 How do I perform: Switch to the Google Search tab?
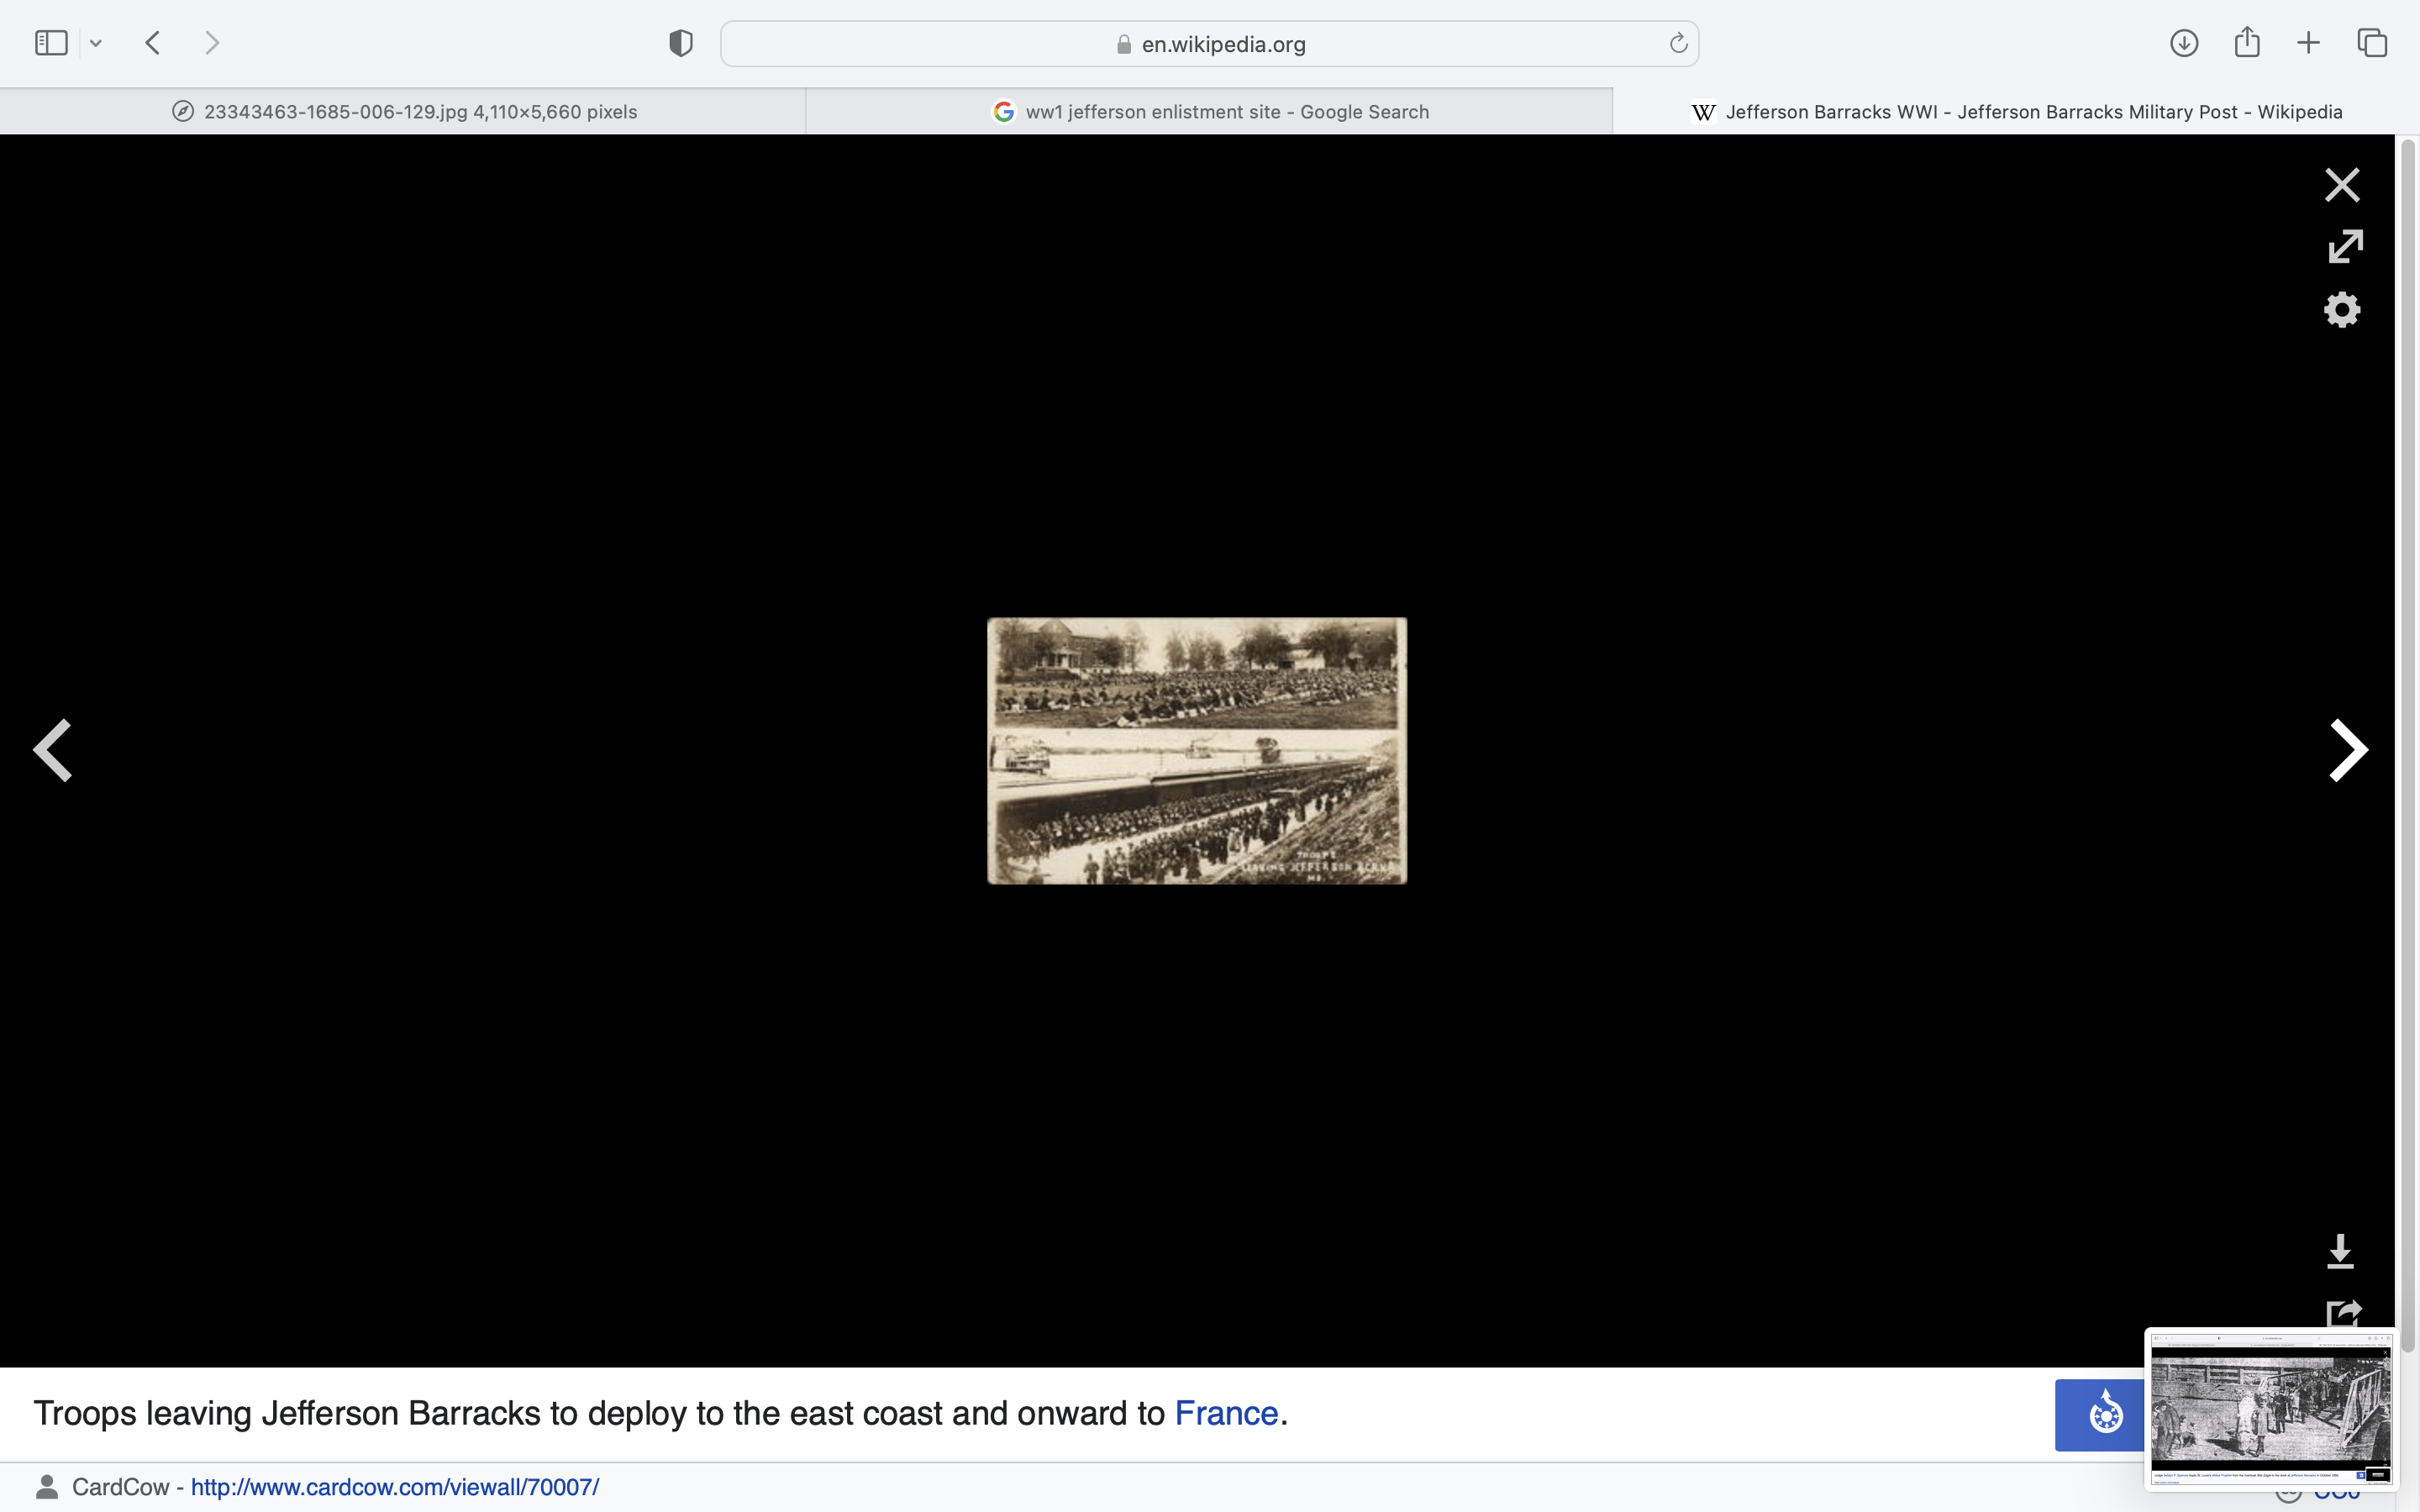click(x=1209, y=112)
